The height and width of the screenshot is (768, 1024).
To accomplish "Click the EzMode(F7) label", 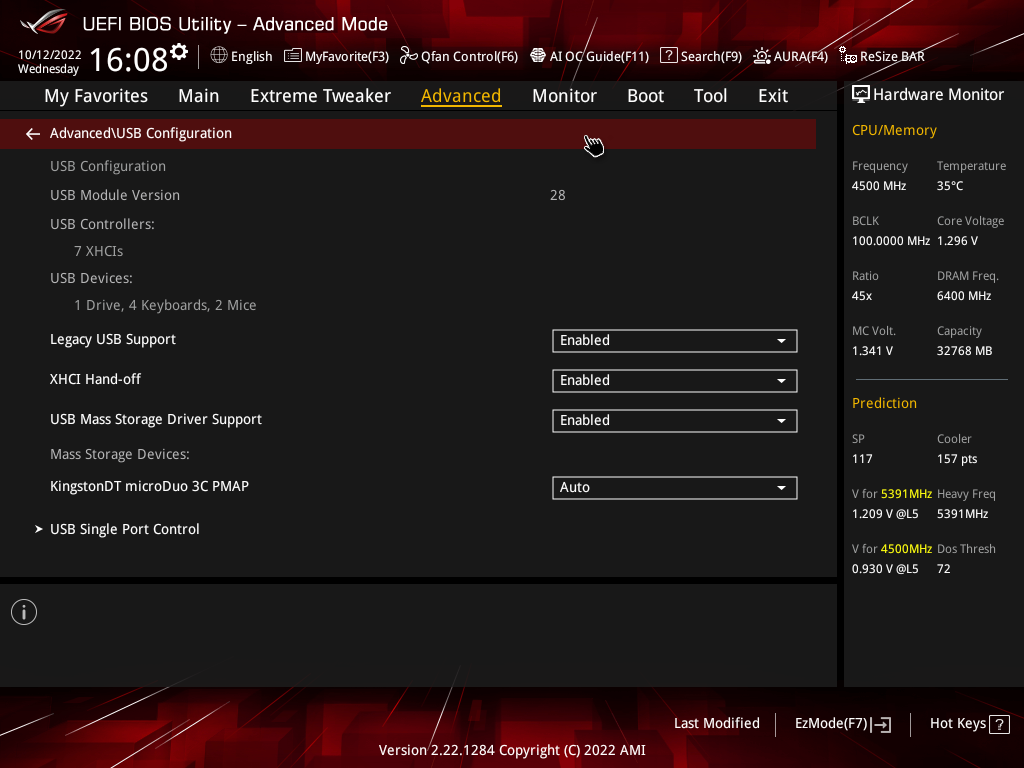I will coord(831,724).
